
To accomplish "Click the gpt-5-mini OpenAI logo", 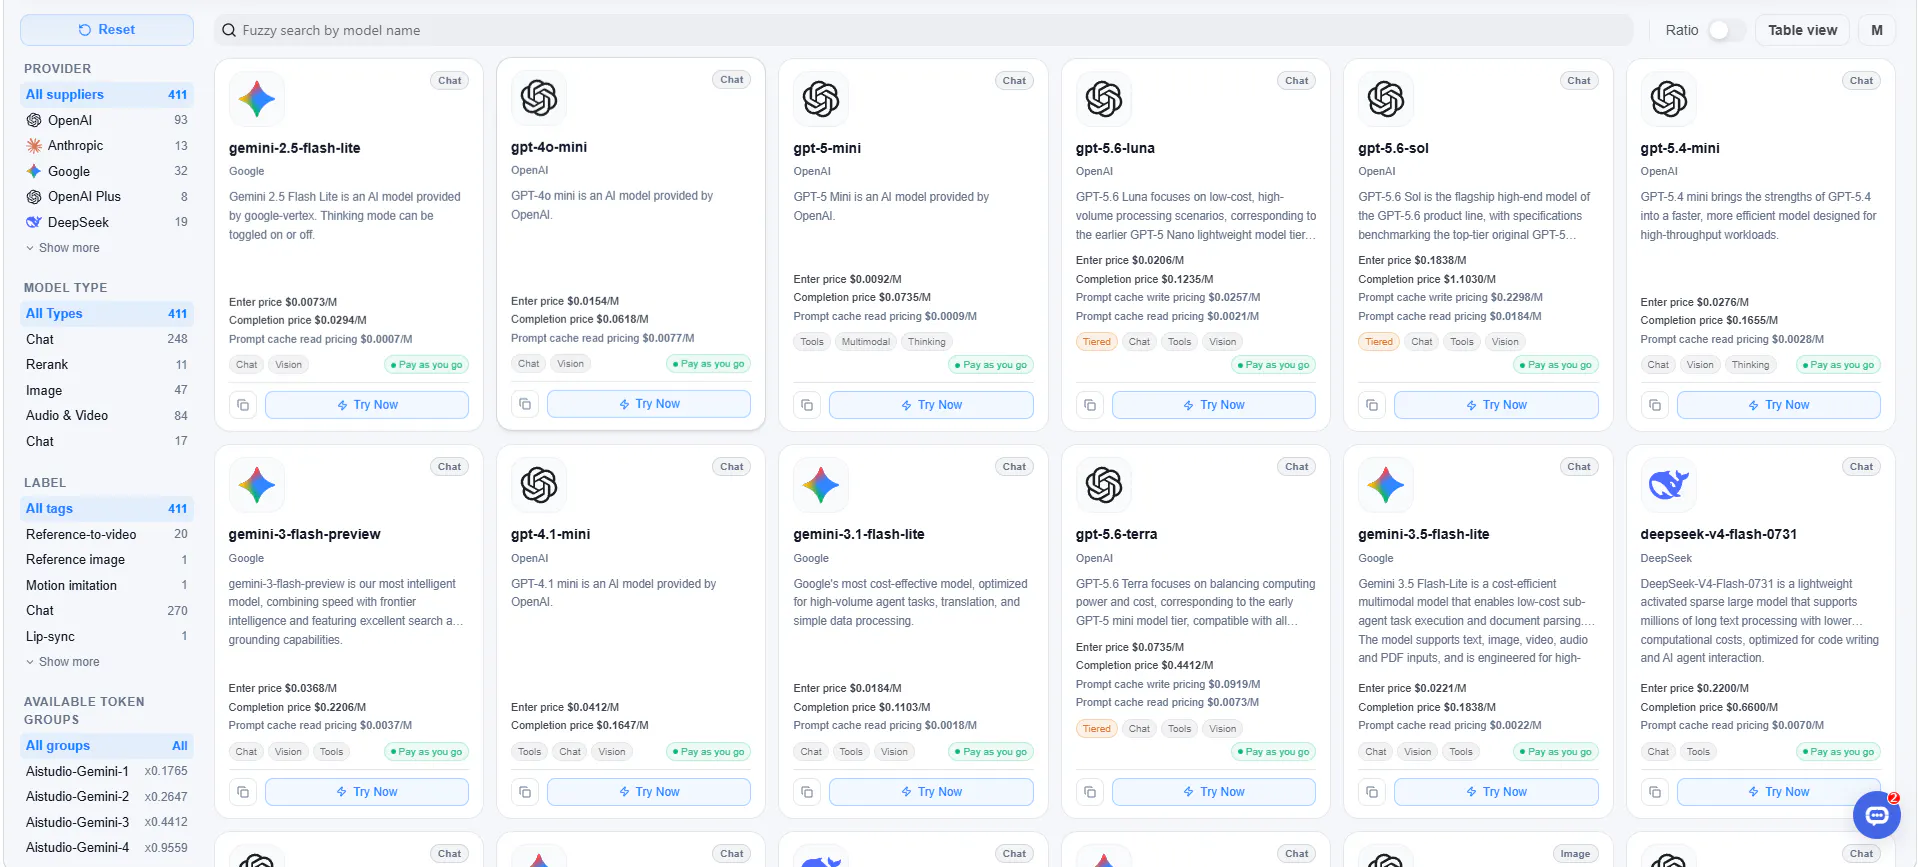I will pos(821,99).
